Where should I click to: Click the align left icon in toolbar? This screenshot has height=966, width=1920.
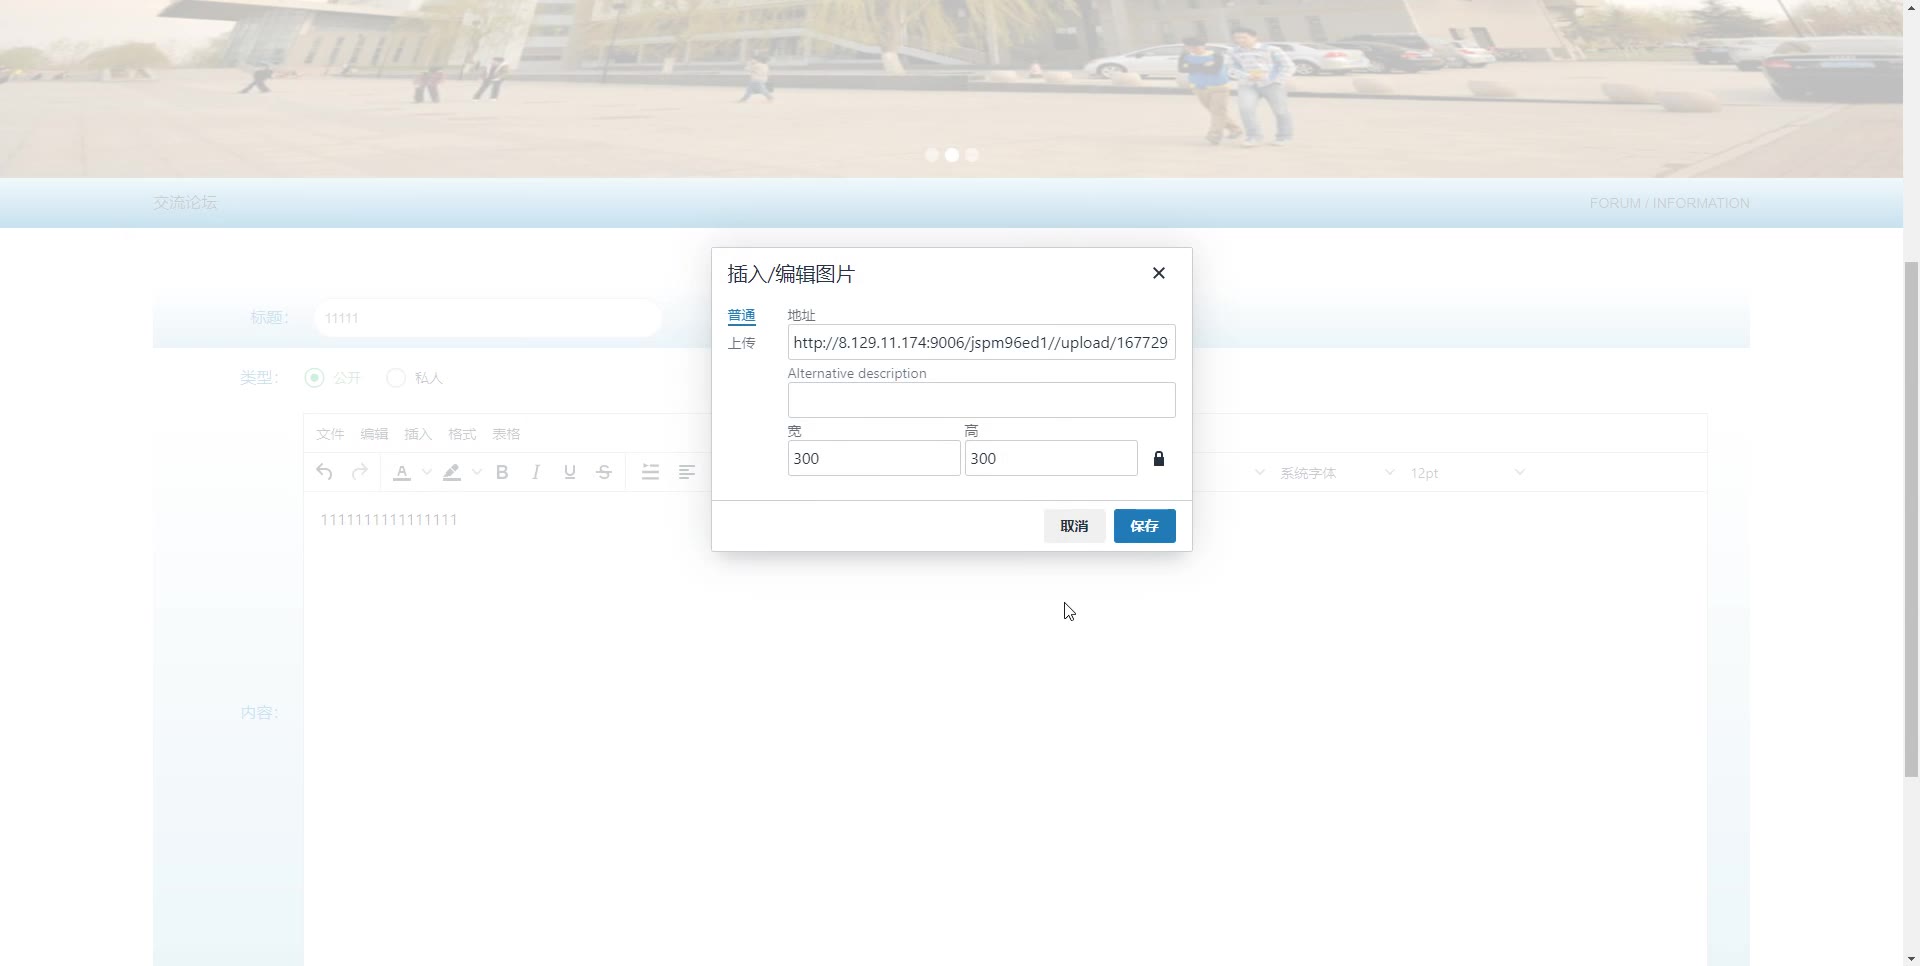(687, 472)
